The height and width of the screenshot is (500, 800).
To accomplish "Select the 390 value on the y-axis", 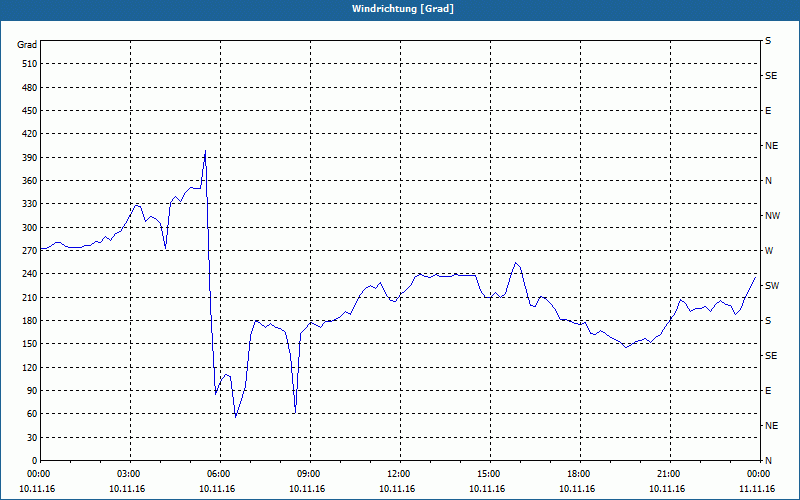I will pos(28,157).
